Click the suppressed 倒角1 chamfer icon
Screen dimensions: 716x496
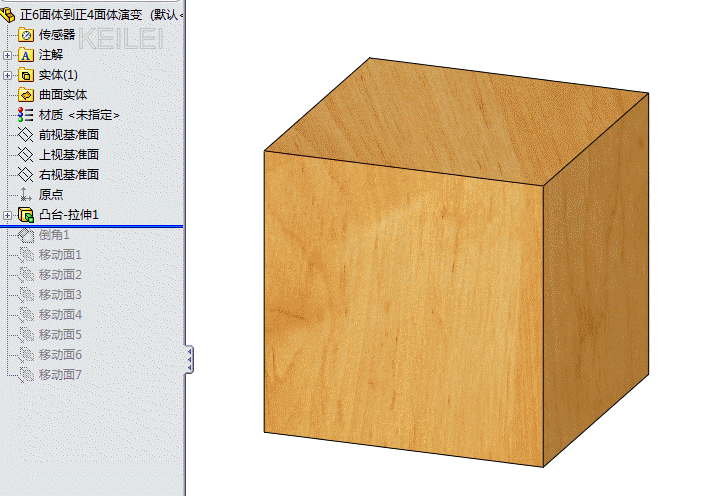26,235
